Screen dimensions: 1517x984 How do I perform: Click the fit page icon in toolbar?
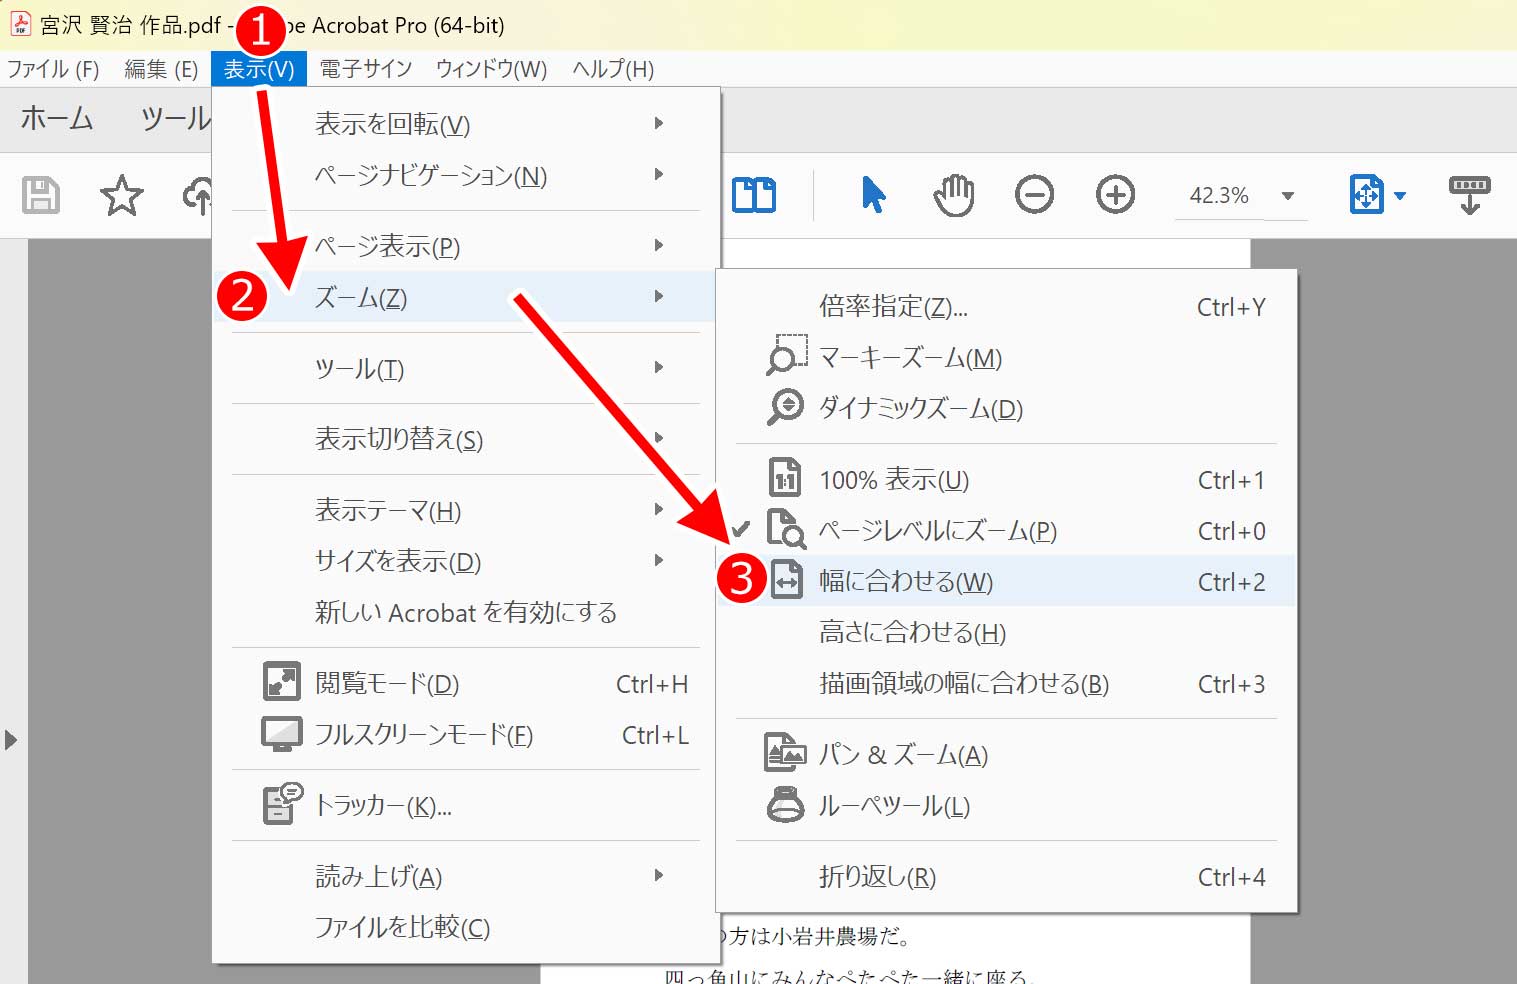point(1366,195)
